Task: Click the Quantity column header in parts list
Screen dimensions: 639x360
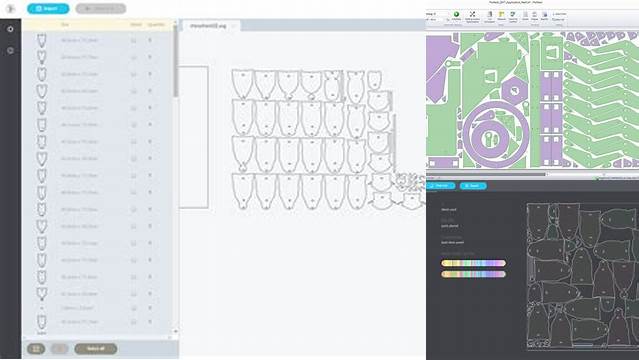Action: (156, 25)
